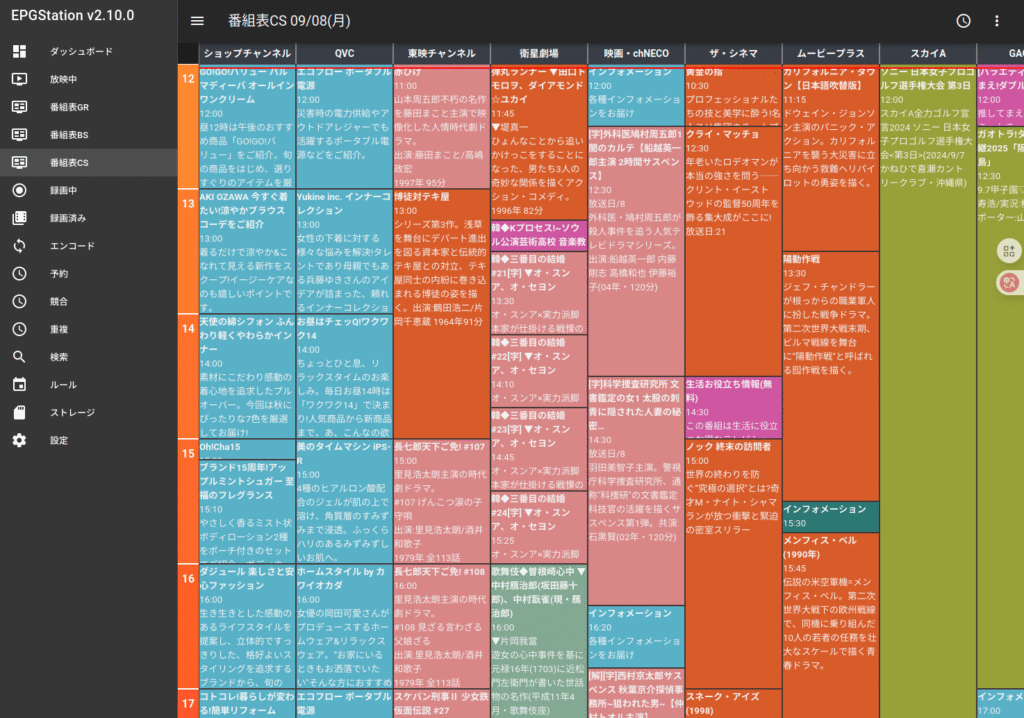The image size is (1024, 718).
Task: Click the 東映チャンネル channel header
Action: point(441,53)
